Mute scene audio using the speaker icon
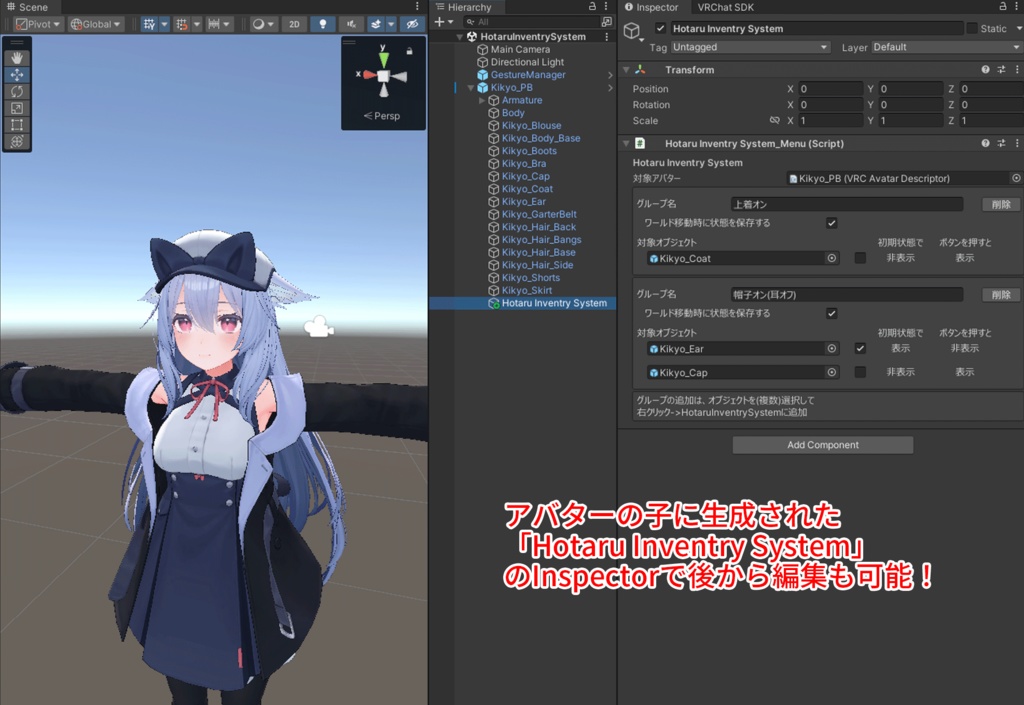Viewport: 1024px width, 705px height. pyautogui.click(x=351, y=24)
